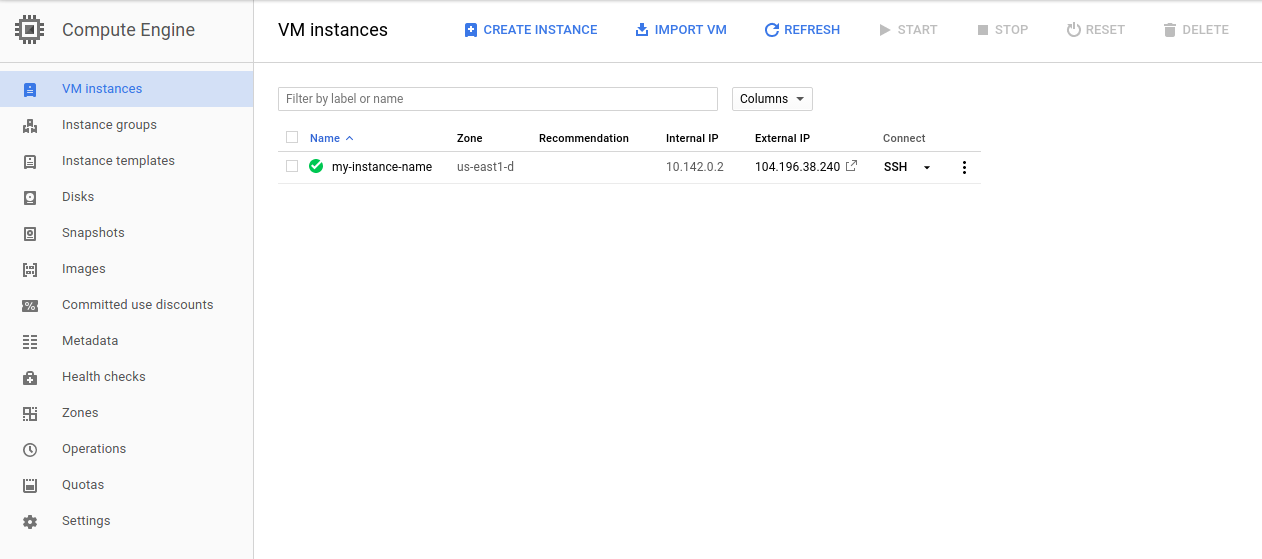The width and height of the screenshot is (1262, 559).
Task: Refresh the VM instances list
Action: click(x=802, y=30)
